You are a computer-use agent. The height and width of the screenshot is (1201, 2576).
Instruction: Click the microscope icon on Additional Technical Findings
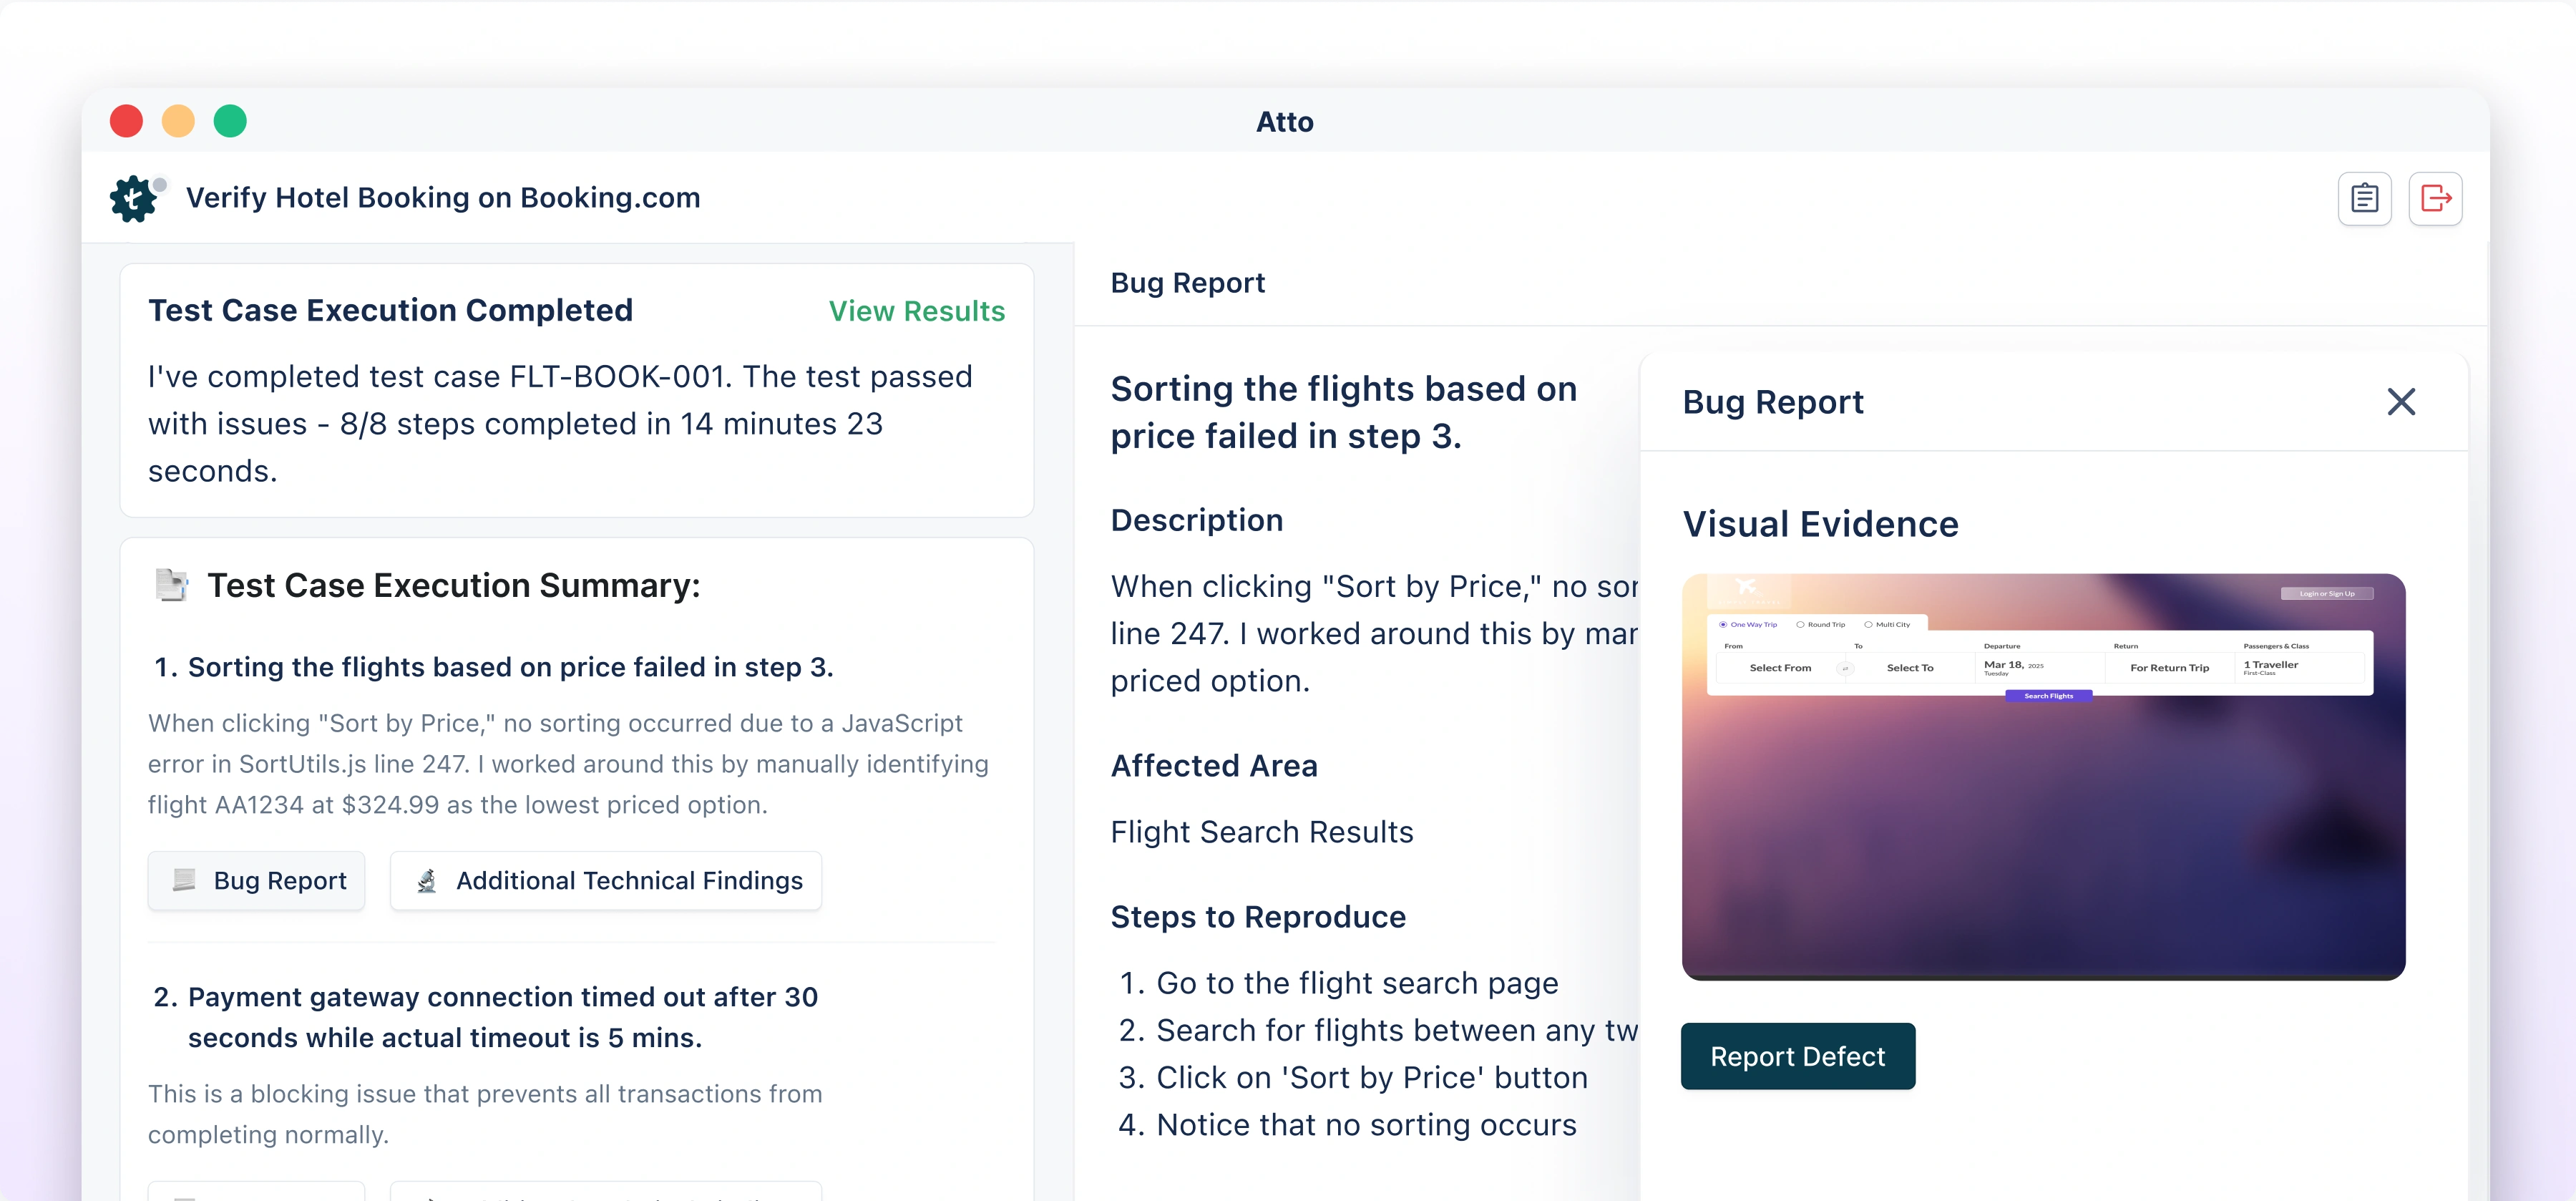click(x=428, y=881)
